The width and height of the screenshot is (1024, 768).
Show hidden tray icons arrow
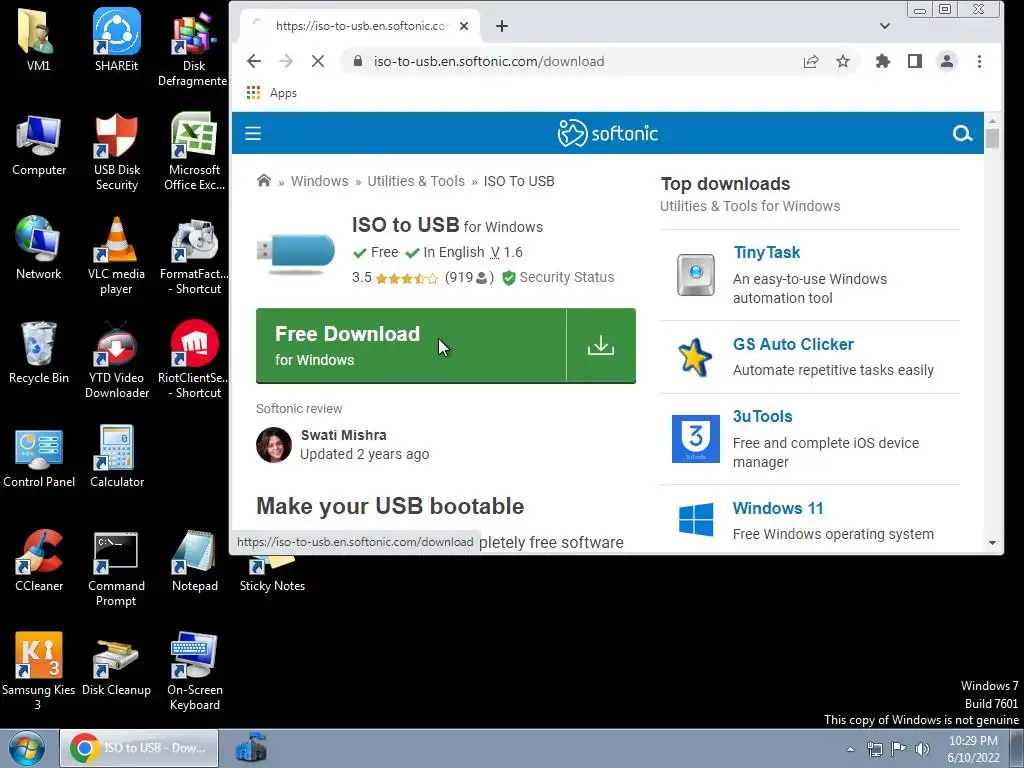tap(850, 749)
